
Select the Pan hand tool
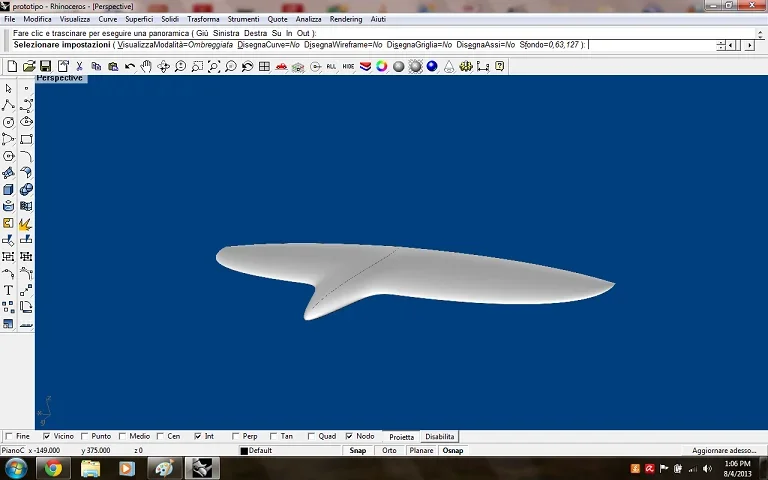click(146, 66)
